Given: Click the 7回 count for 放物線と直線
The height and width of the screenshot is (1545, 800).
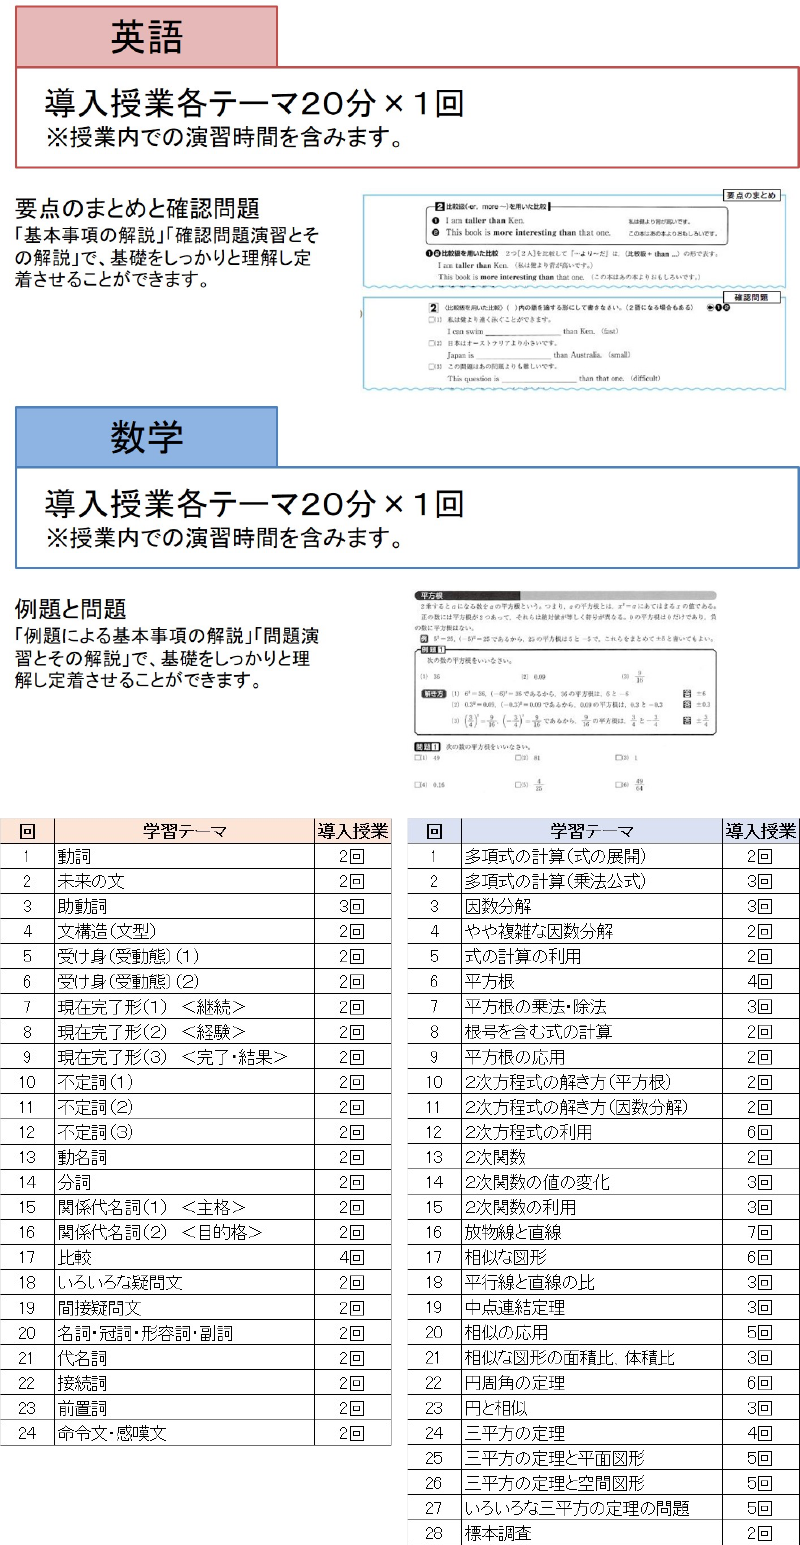Looking at the screenshot, I should [760, 1232].
